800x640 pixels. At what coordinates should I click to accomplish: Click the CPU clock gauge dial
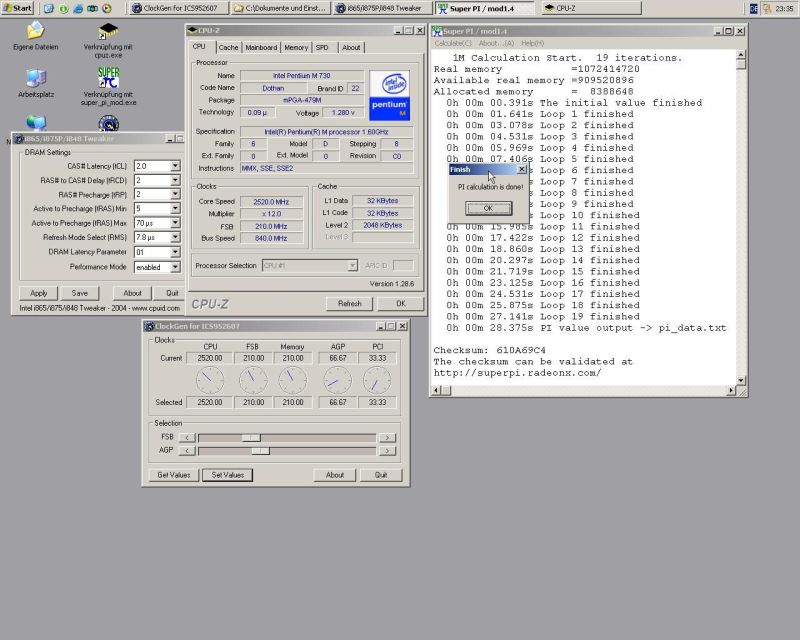coord(210,380)
